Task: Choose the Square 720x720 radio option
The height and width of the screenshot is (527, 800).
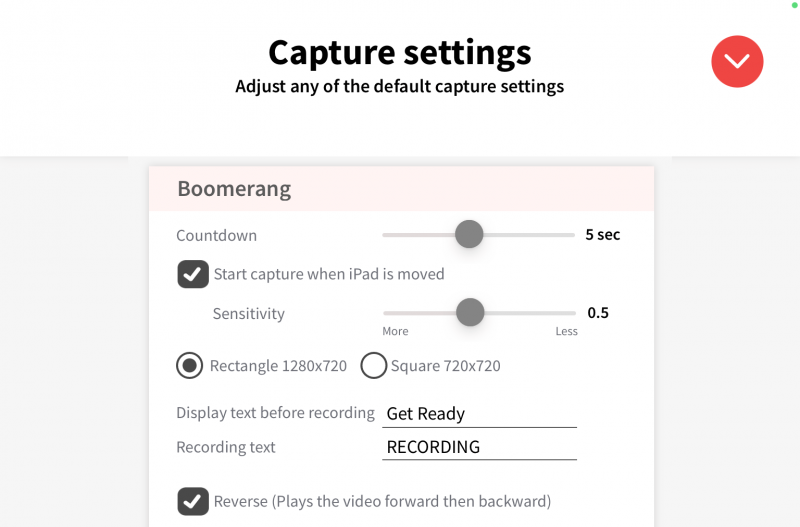Action: point(373,365)
